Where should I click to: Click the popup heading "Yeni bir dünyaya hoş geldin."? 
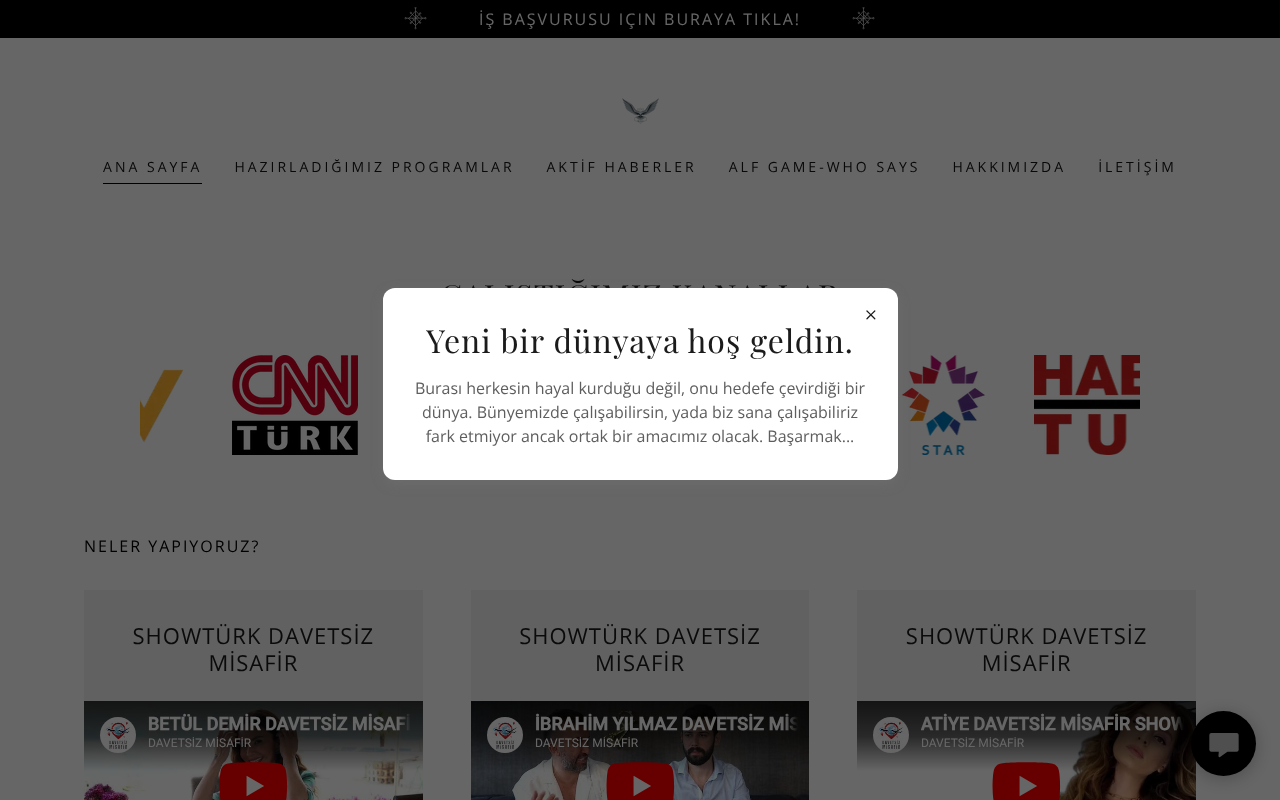tap(640, 341)
